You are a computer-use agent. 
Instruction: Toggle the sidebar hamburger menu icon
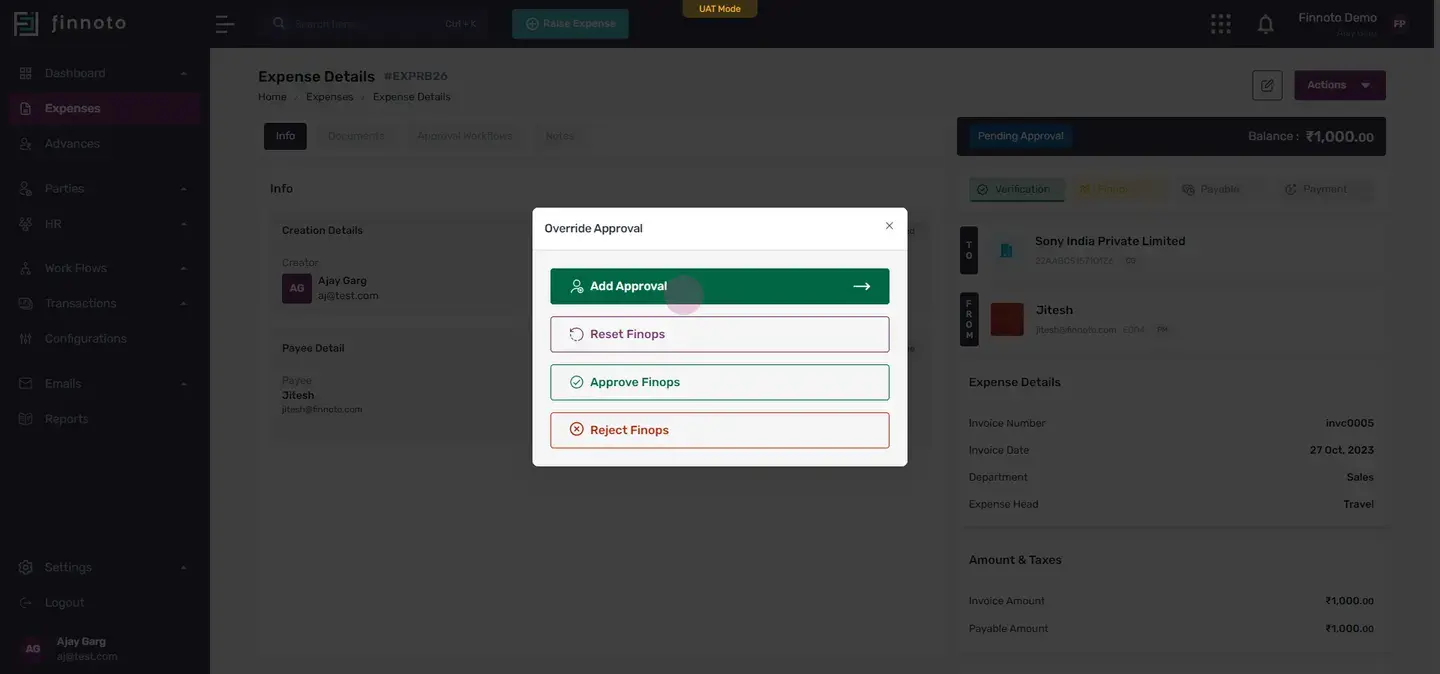point(225,24)
